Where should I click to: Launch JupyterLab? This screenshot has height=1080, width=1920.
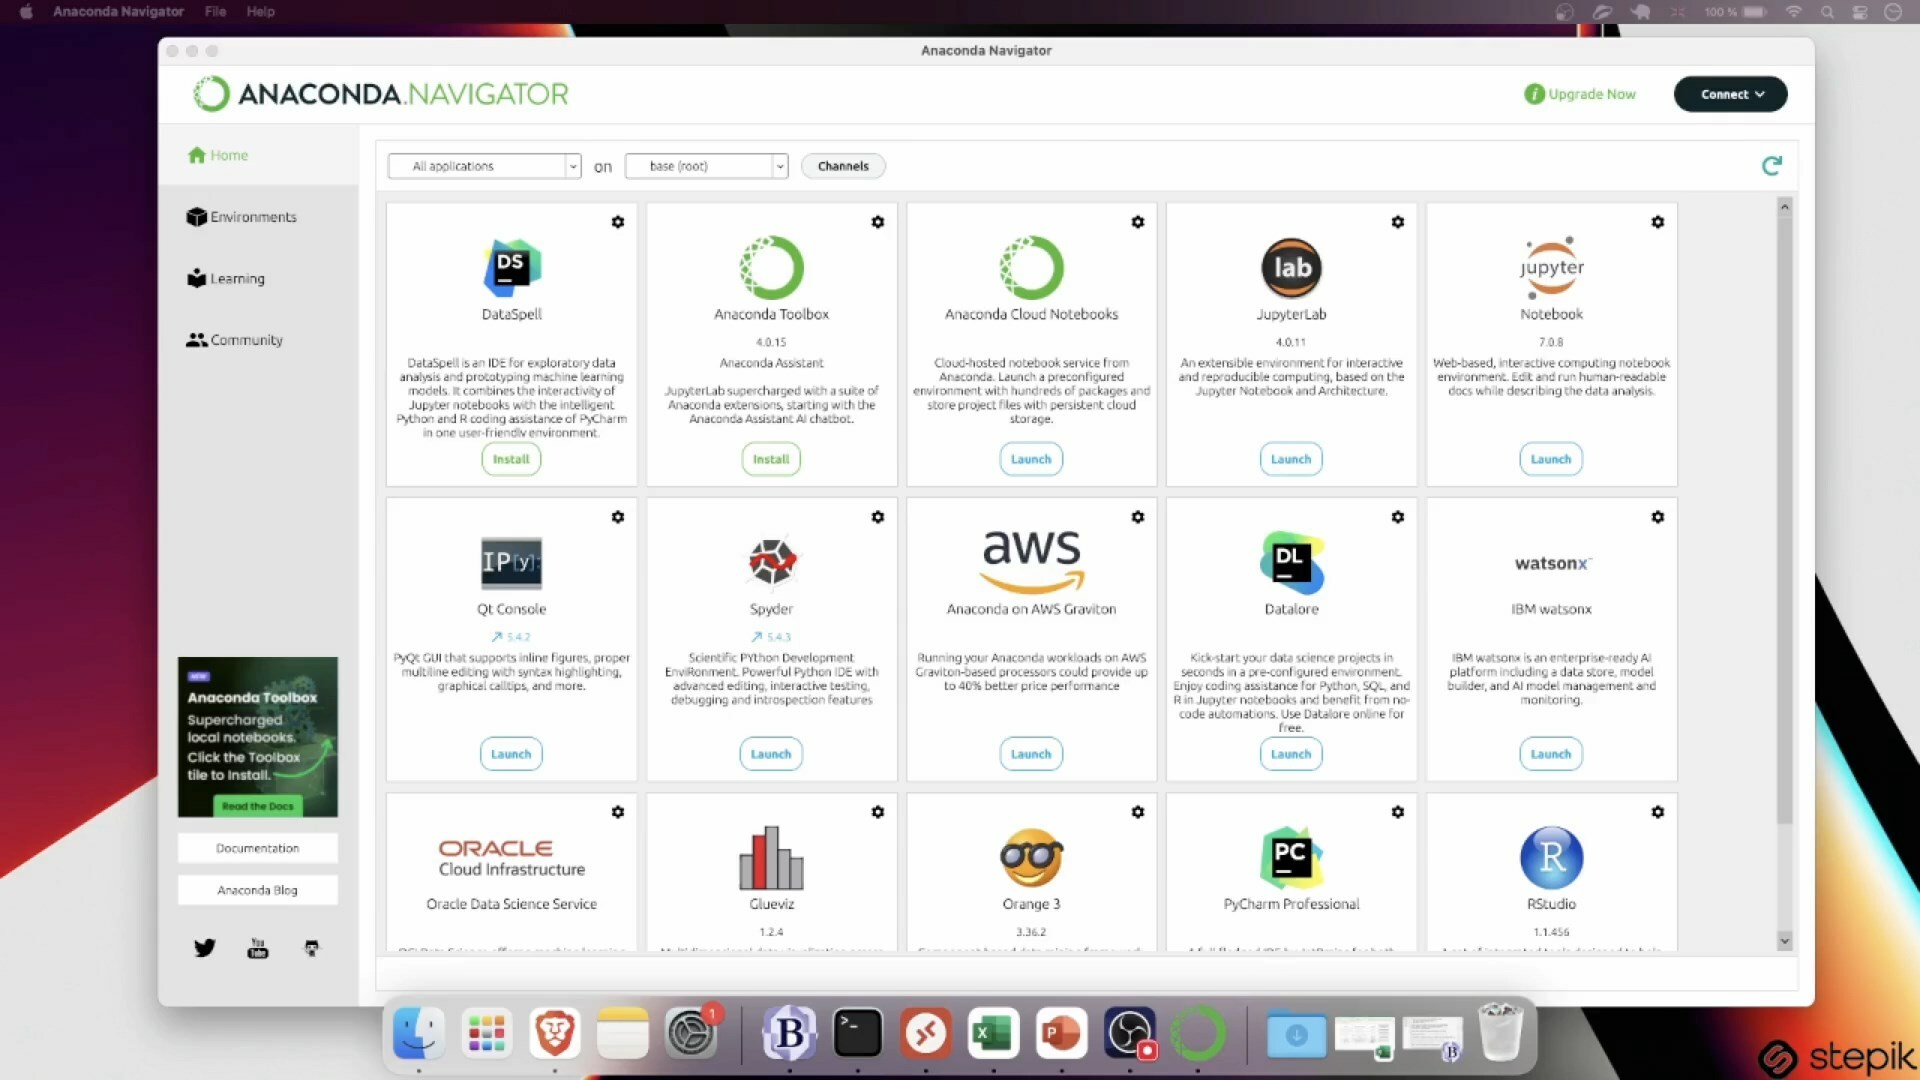click(1291, 459)
